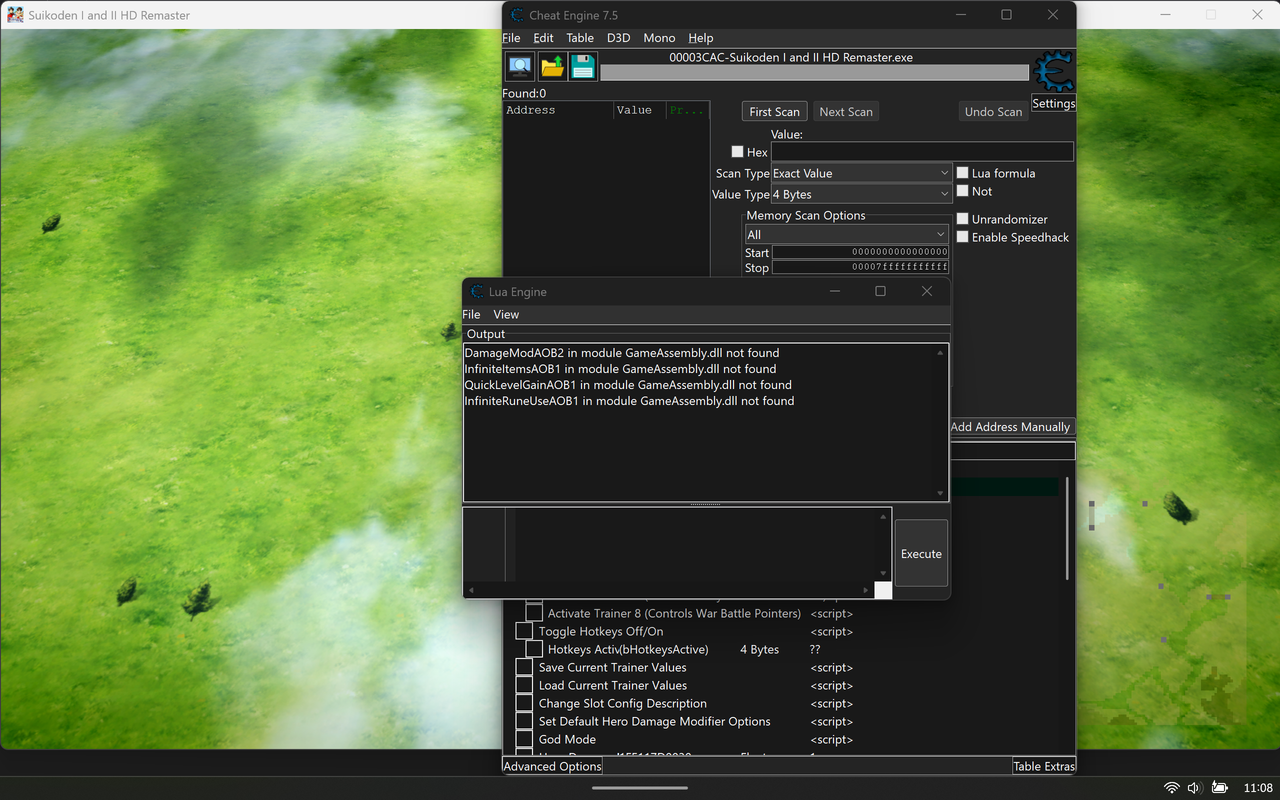1280x800 pixels.
Task: Open the Help menu
Action: (701, 38)
